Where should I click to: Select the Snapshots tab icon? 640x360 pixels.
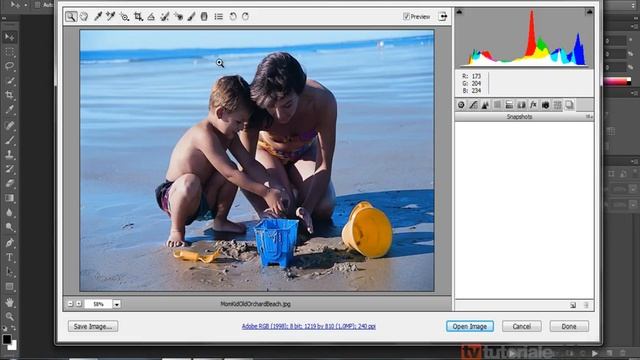coord(569,105)
